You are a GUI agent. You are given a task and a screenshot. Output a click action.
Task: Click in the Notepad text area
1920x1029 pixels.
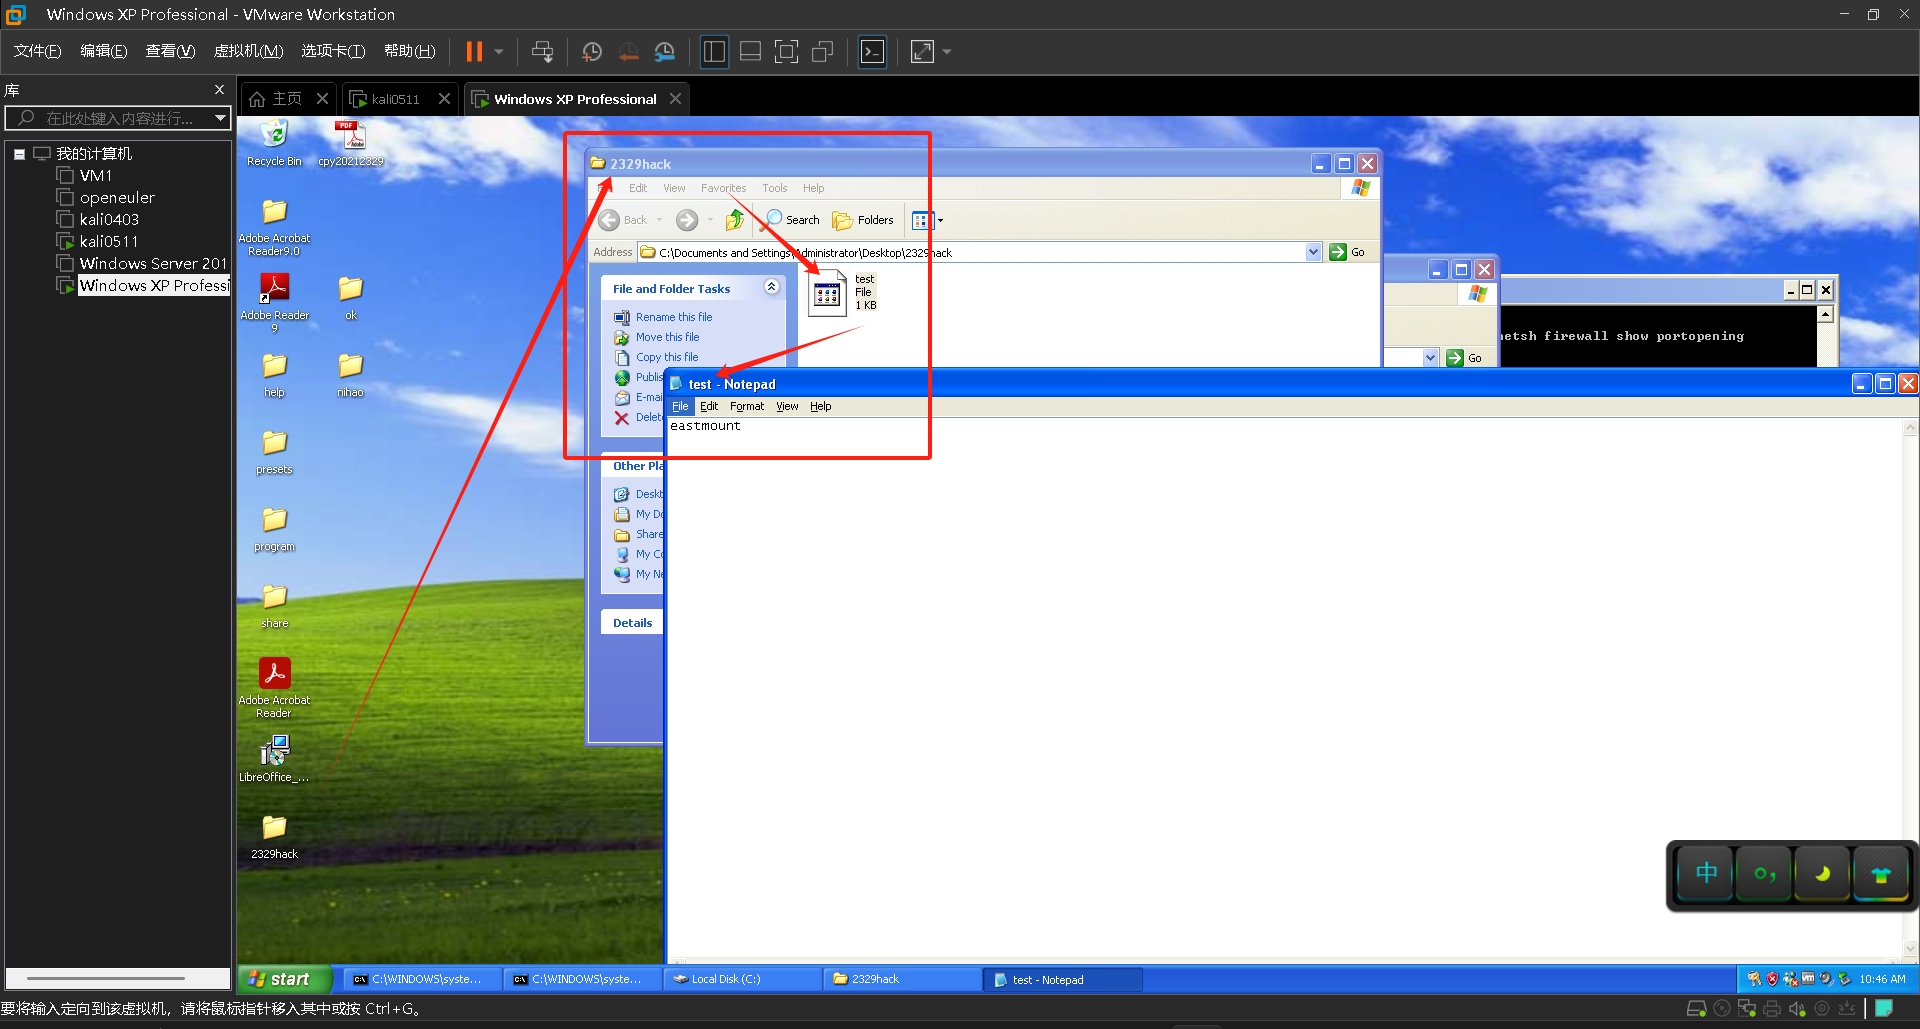1284,688
